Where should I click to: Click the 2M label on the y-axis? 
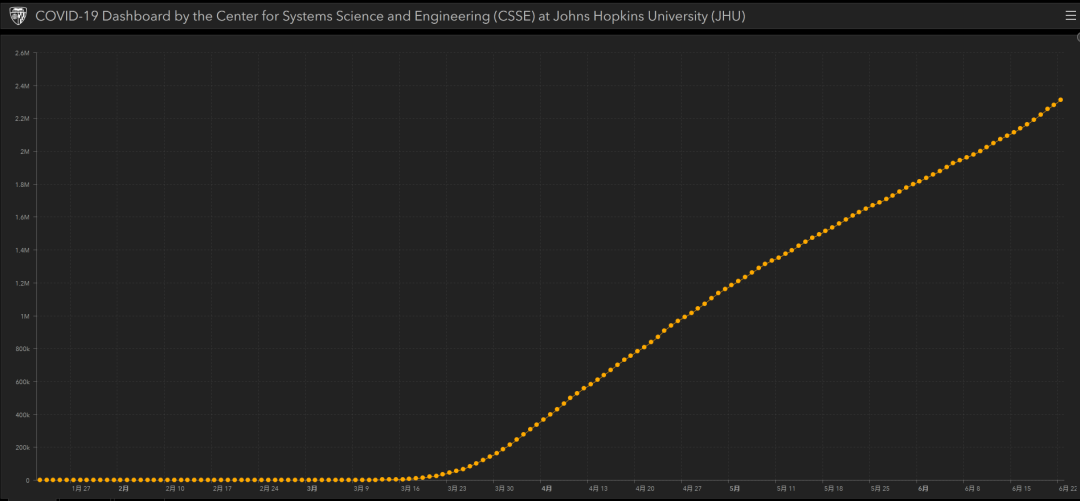coord(24,151)
